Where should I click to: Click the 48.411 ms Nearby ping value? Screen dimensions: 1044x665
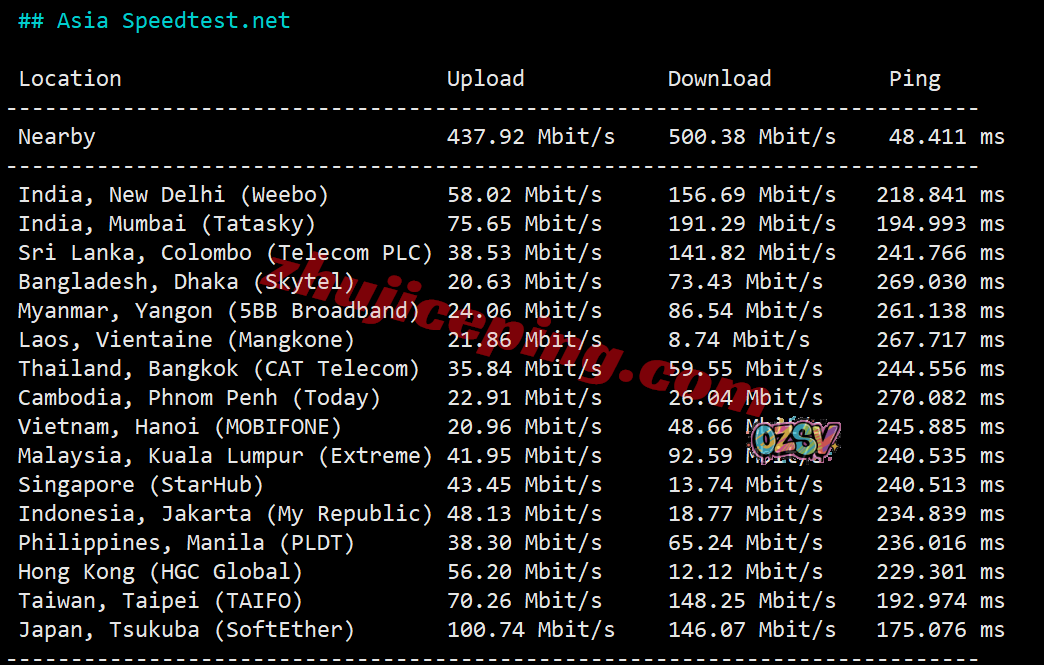pos(946,137)
